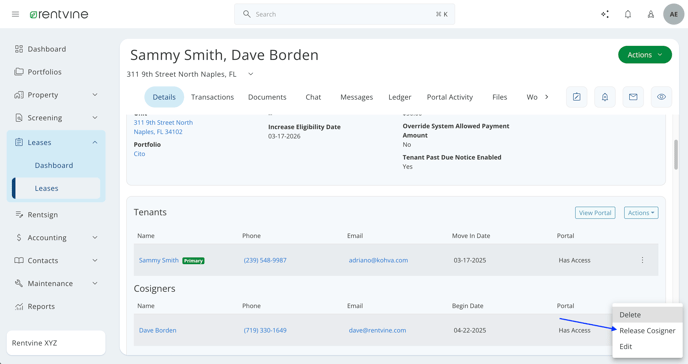Open the Tenants Actions dropdown

pos(641,213)
